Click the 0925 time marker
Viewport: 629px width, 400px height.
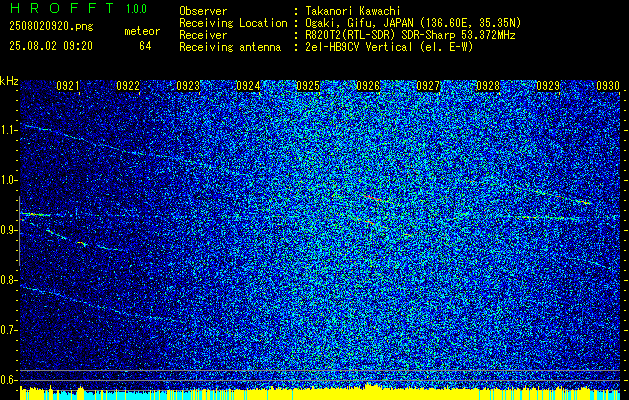point(308,86)
